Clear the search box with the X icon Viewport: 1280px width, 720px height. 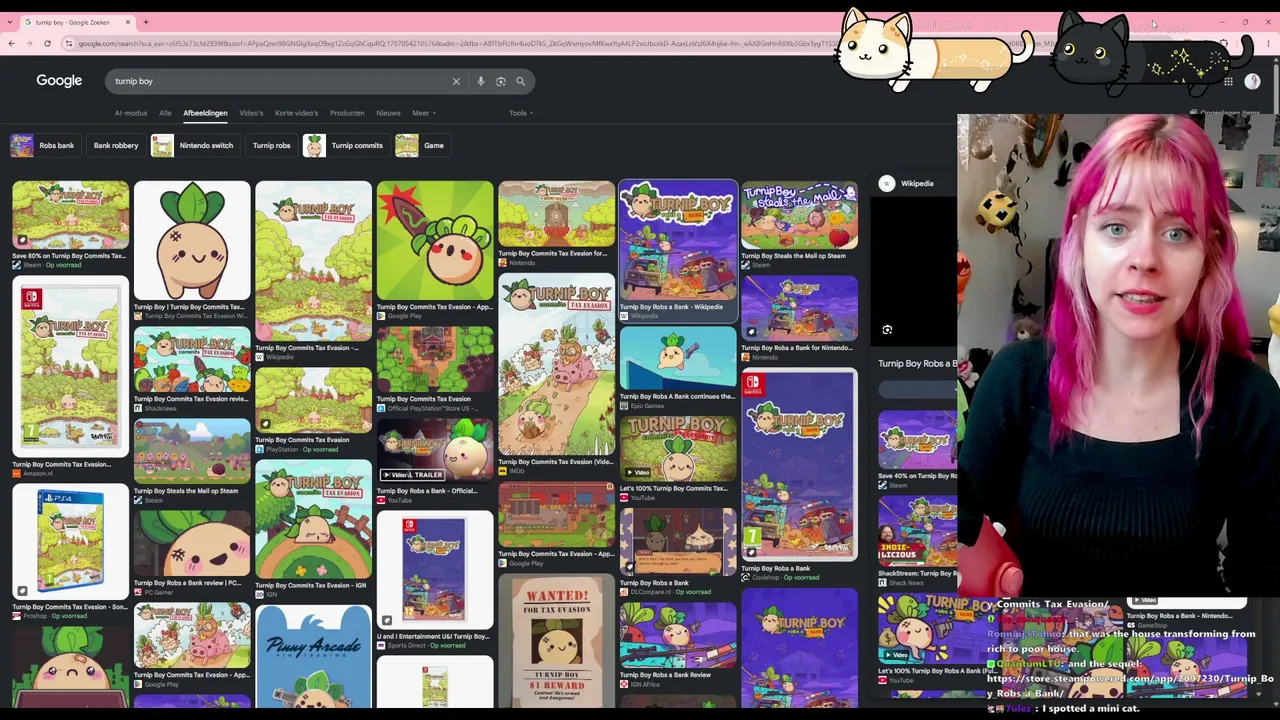(x=456, y=81)
